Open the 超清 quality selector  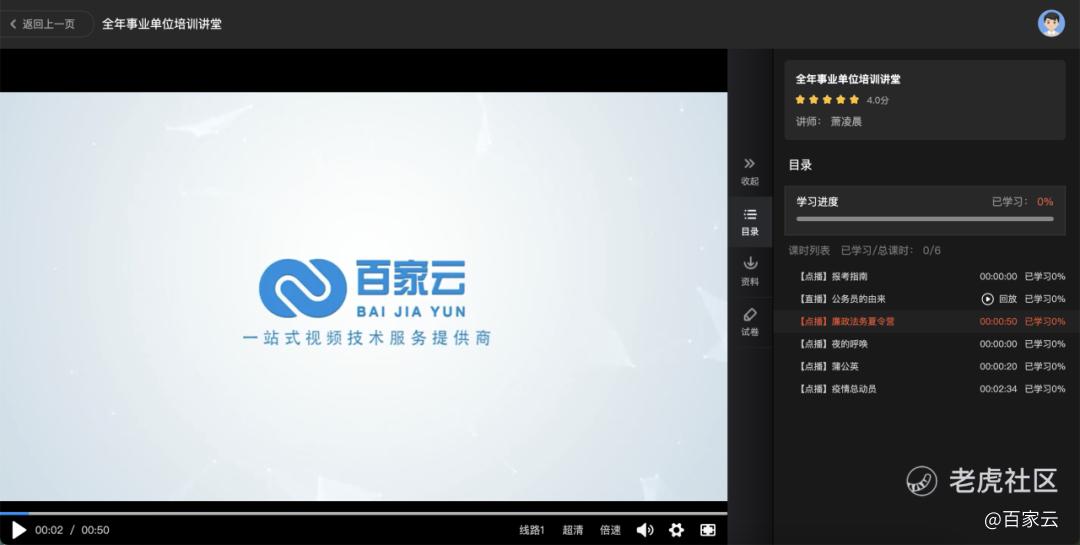tap(572, 530)
